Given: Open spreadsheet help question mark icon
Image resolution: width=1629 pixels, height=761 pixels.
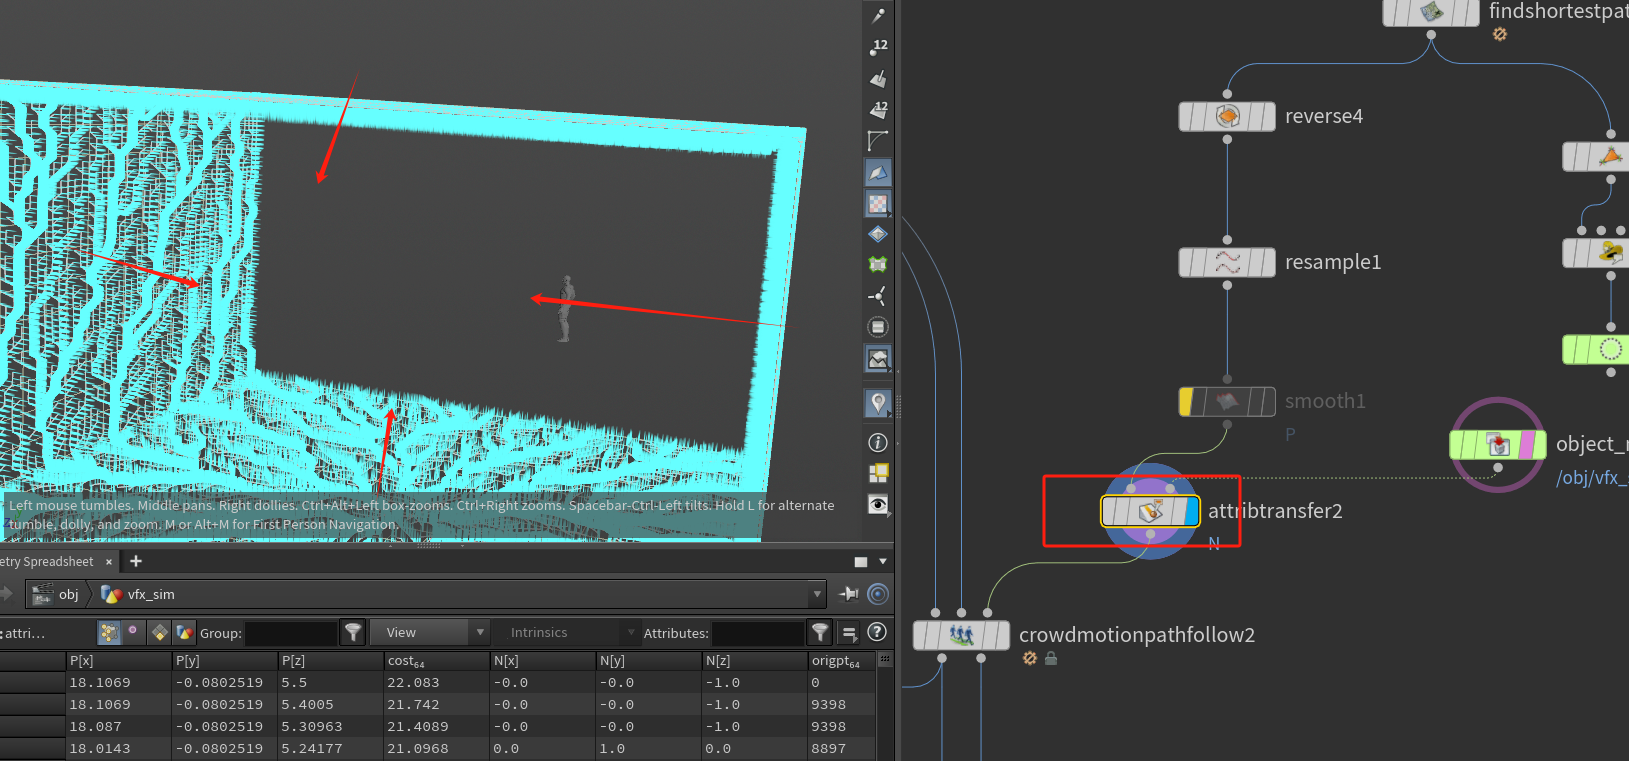Looking at the screenshot, I should coord(877,632).
